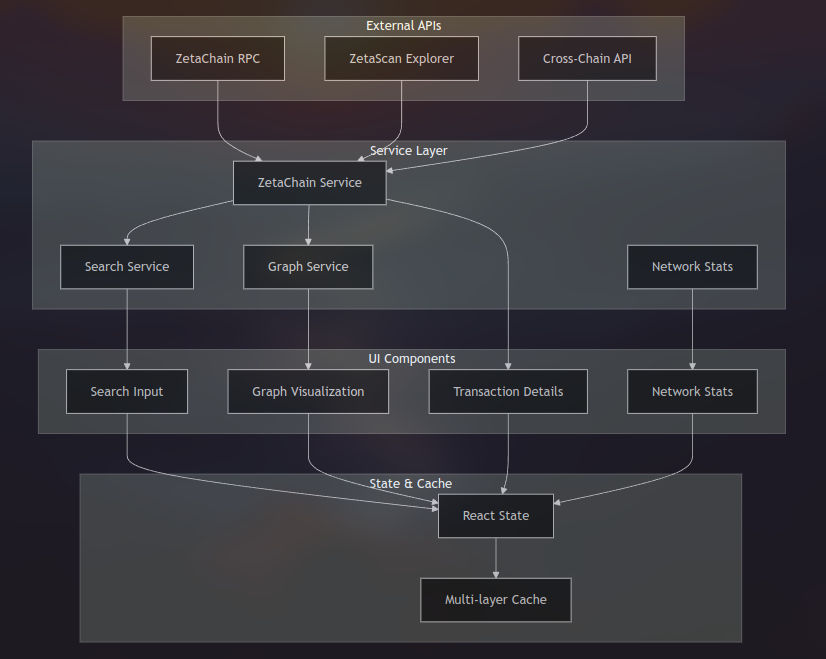Select the Graph Service node

pyautogui.click(x=308, y=267)
